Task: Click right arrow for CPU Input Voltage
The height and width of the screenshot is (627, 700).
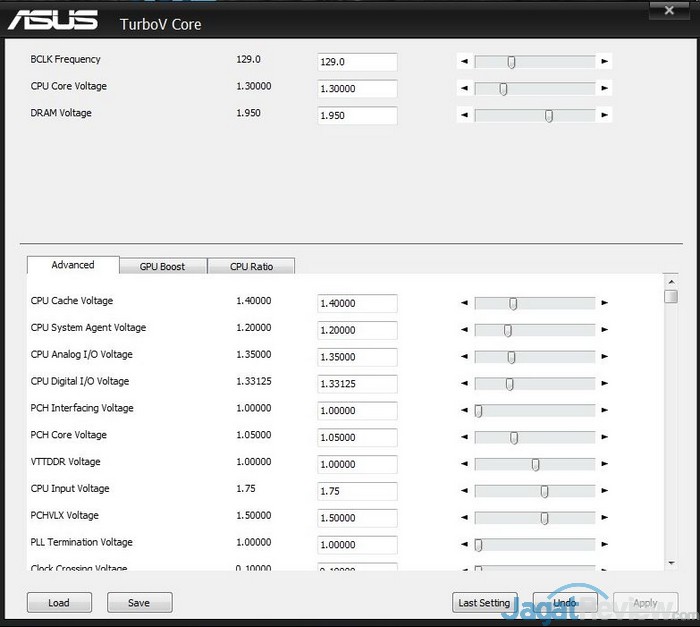Action: click(604, 492)
